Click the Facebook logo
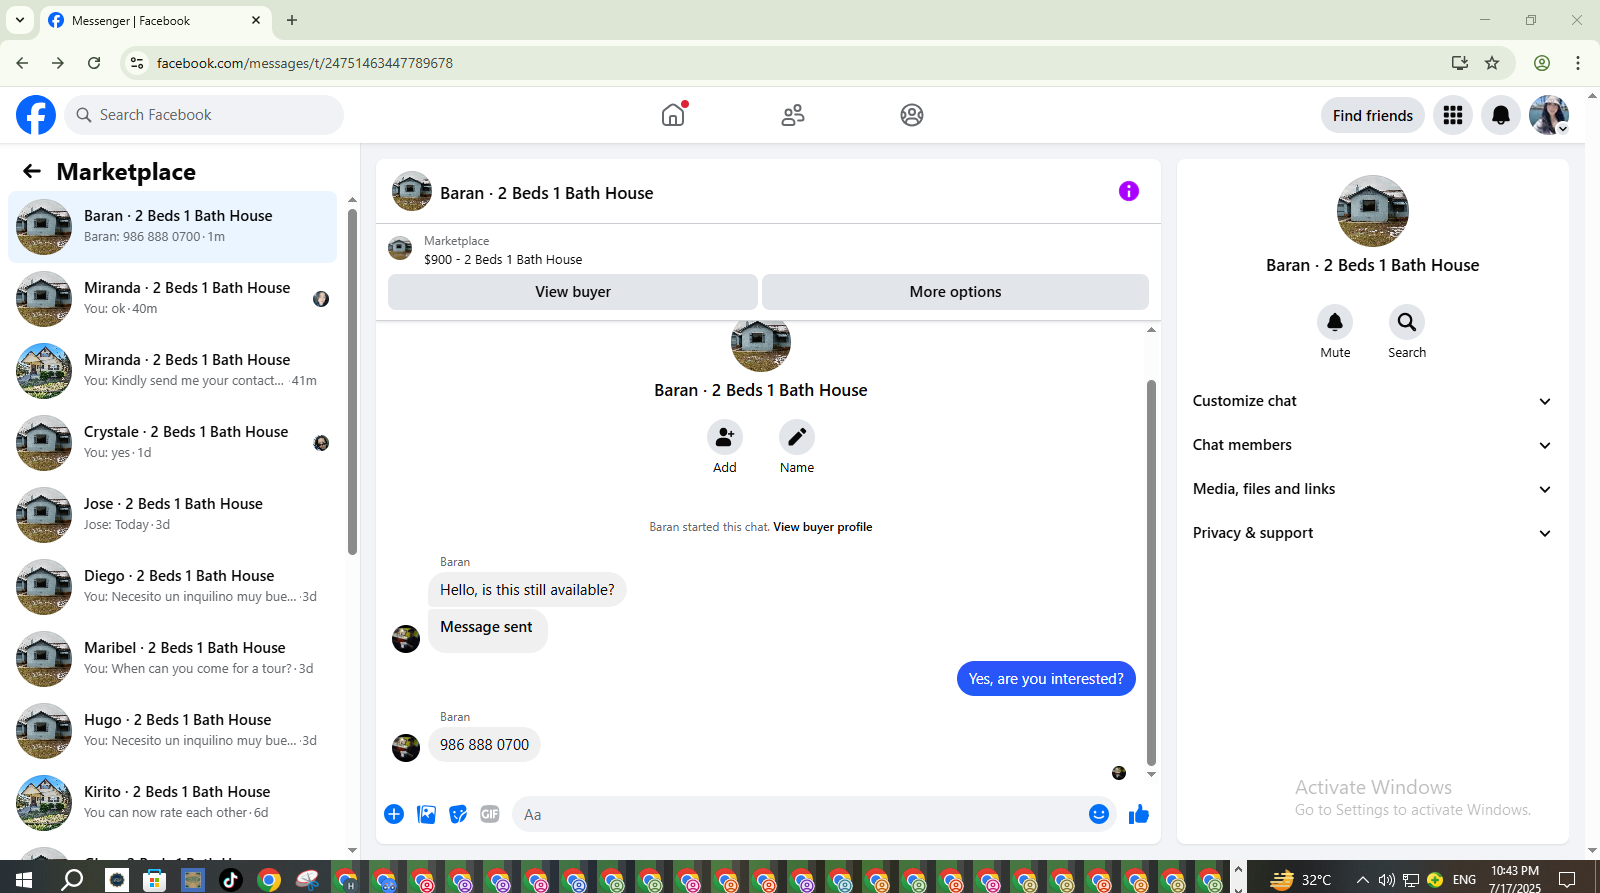Viewport: 1600px width, 893px height. 36,115
